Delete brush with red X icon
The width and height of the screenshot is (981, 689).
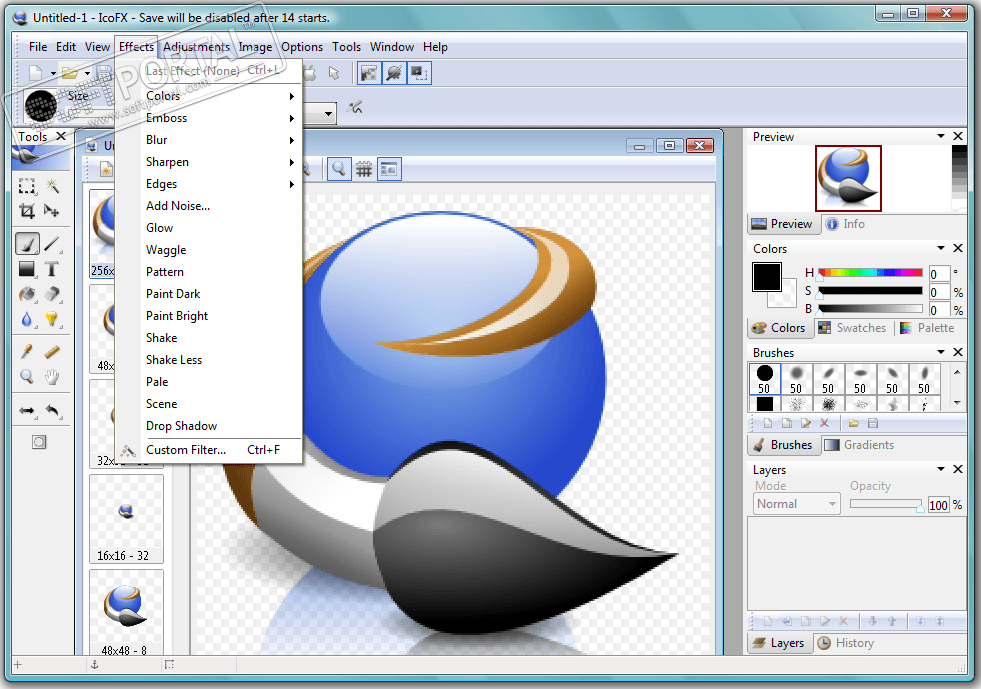coord(825,424)
